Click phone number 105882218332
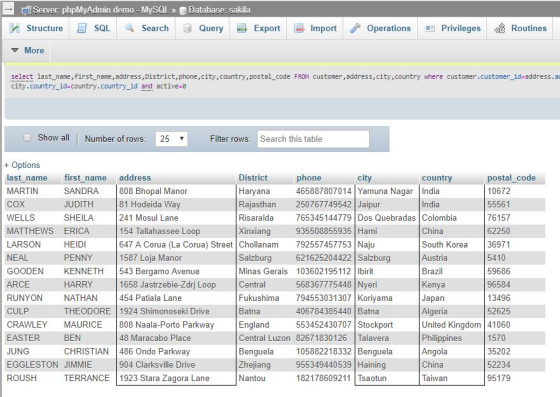The width and height of the screenshot is (560, 397). (324, 352)
